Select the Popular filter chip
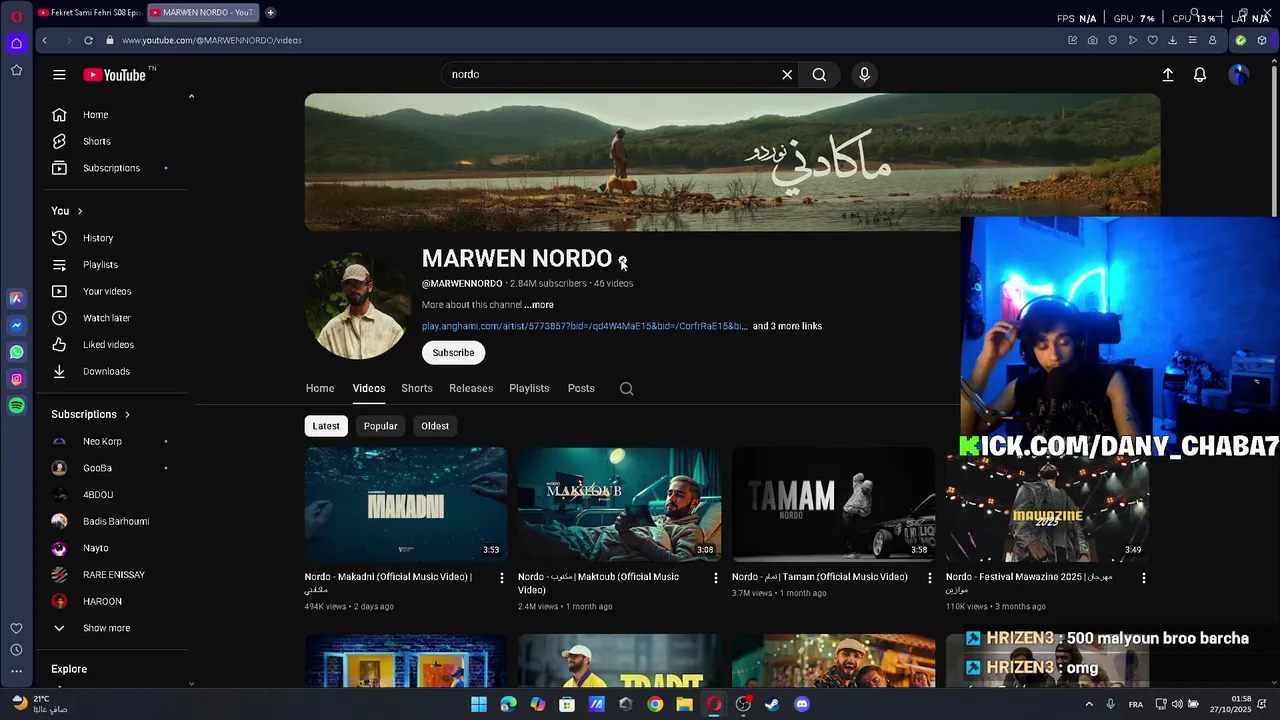Viewport: 1280px width, 720px height. point(380,426)
